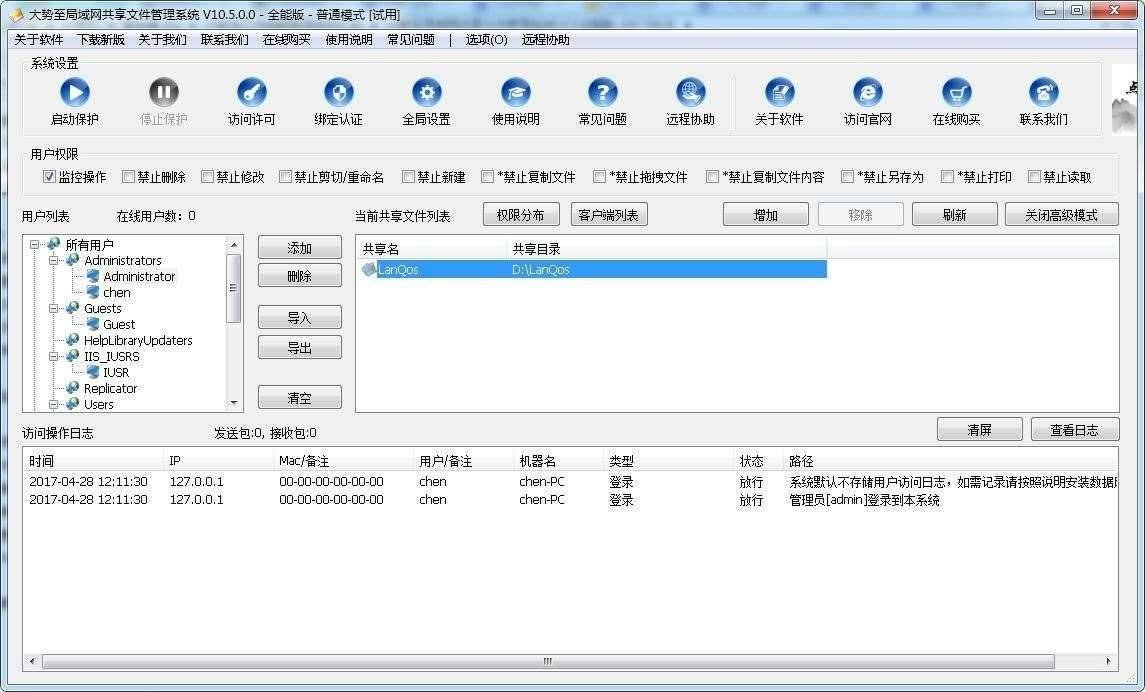Open 在线购买 menu item
Image resolution: width=1145 pixels, height=692 pixels.
[286, 39]
